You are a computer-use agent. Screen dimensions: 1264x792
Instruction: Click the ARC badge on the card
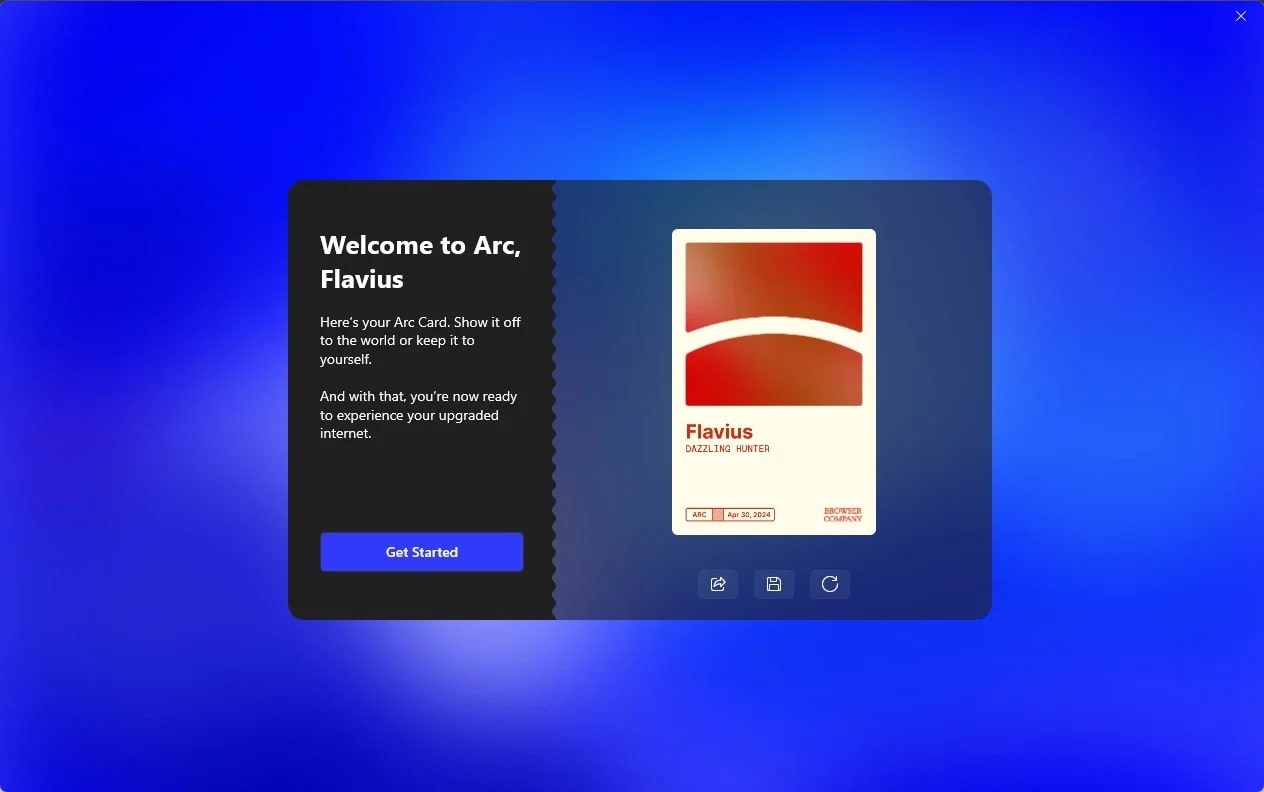tap(699, 515)
